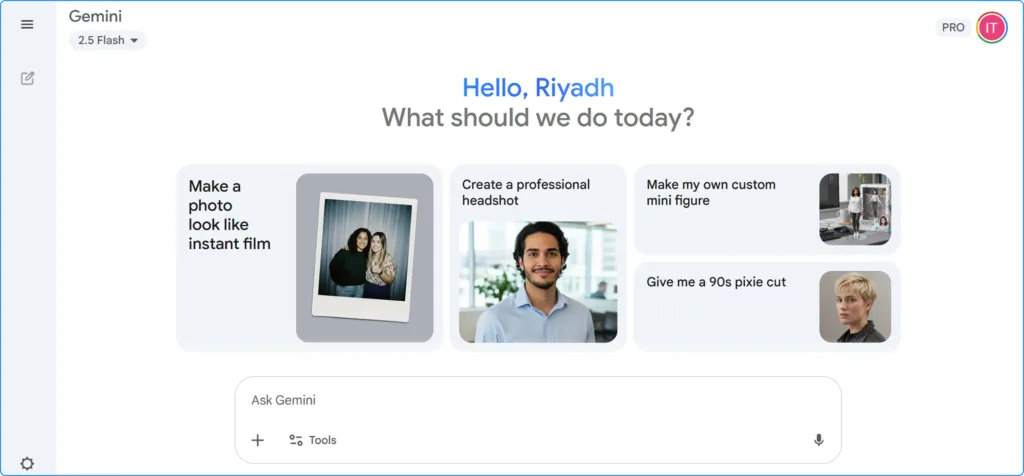Viewport: 1024px width, 476px height.
Task: Click the Gemini title at top left
Action: [94, 16]
